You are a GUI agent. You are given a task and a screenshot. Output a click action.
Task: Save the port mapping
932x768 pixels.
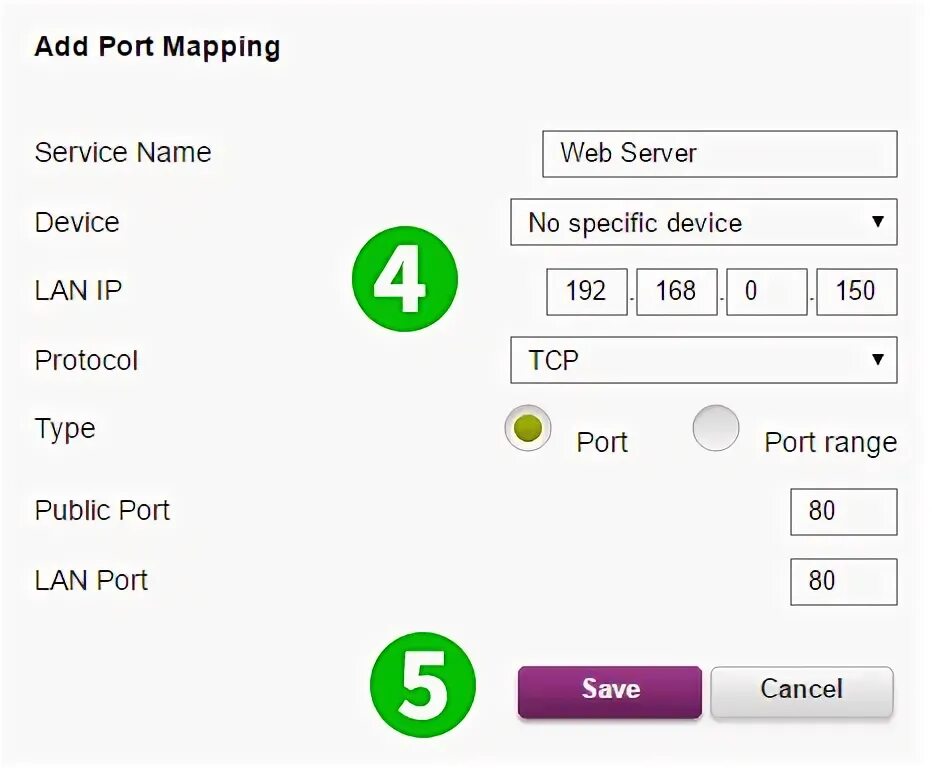click(610, 692)
